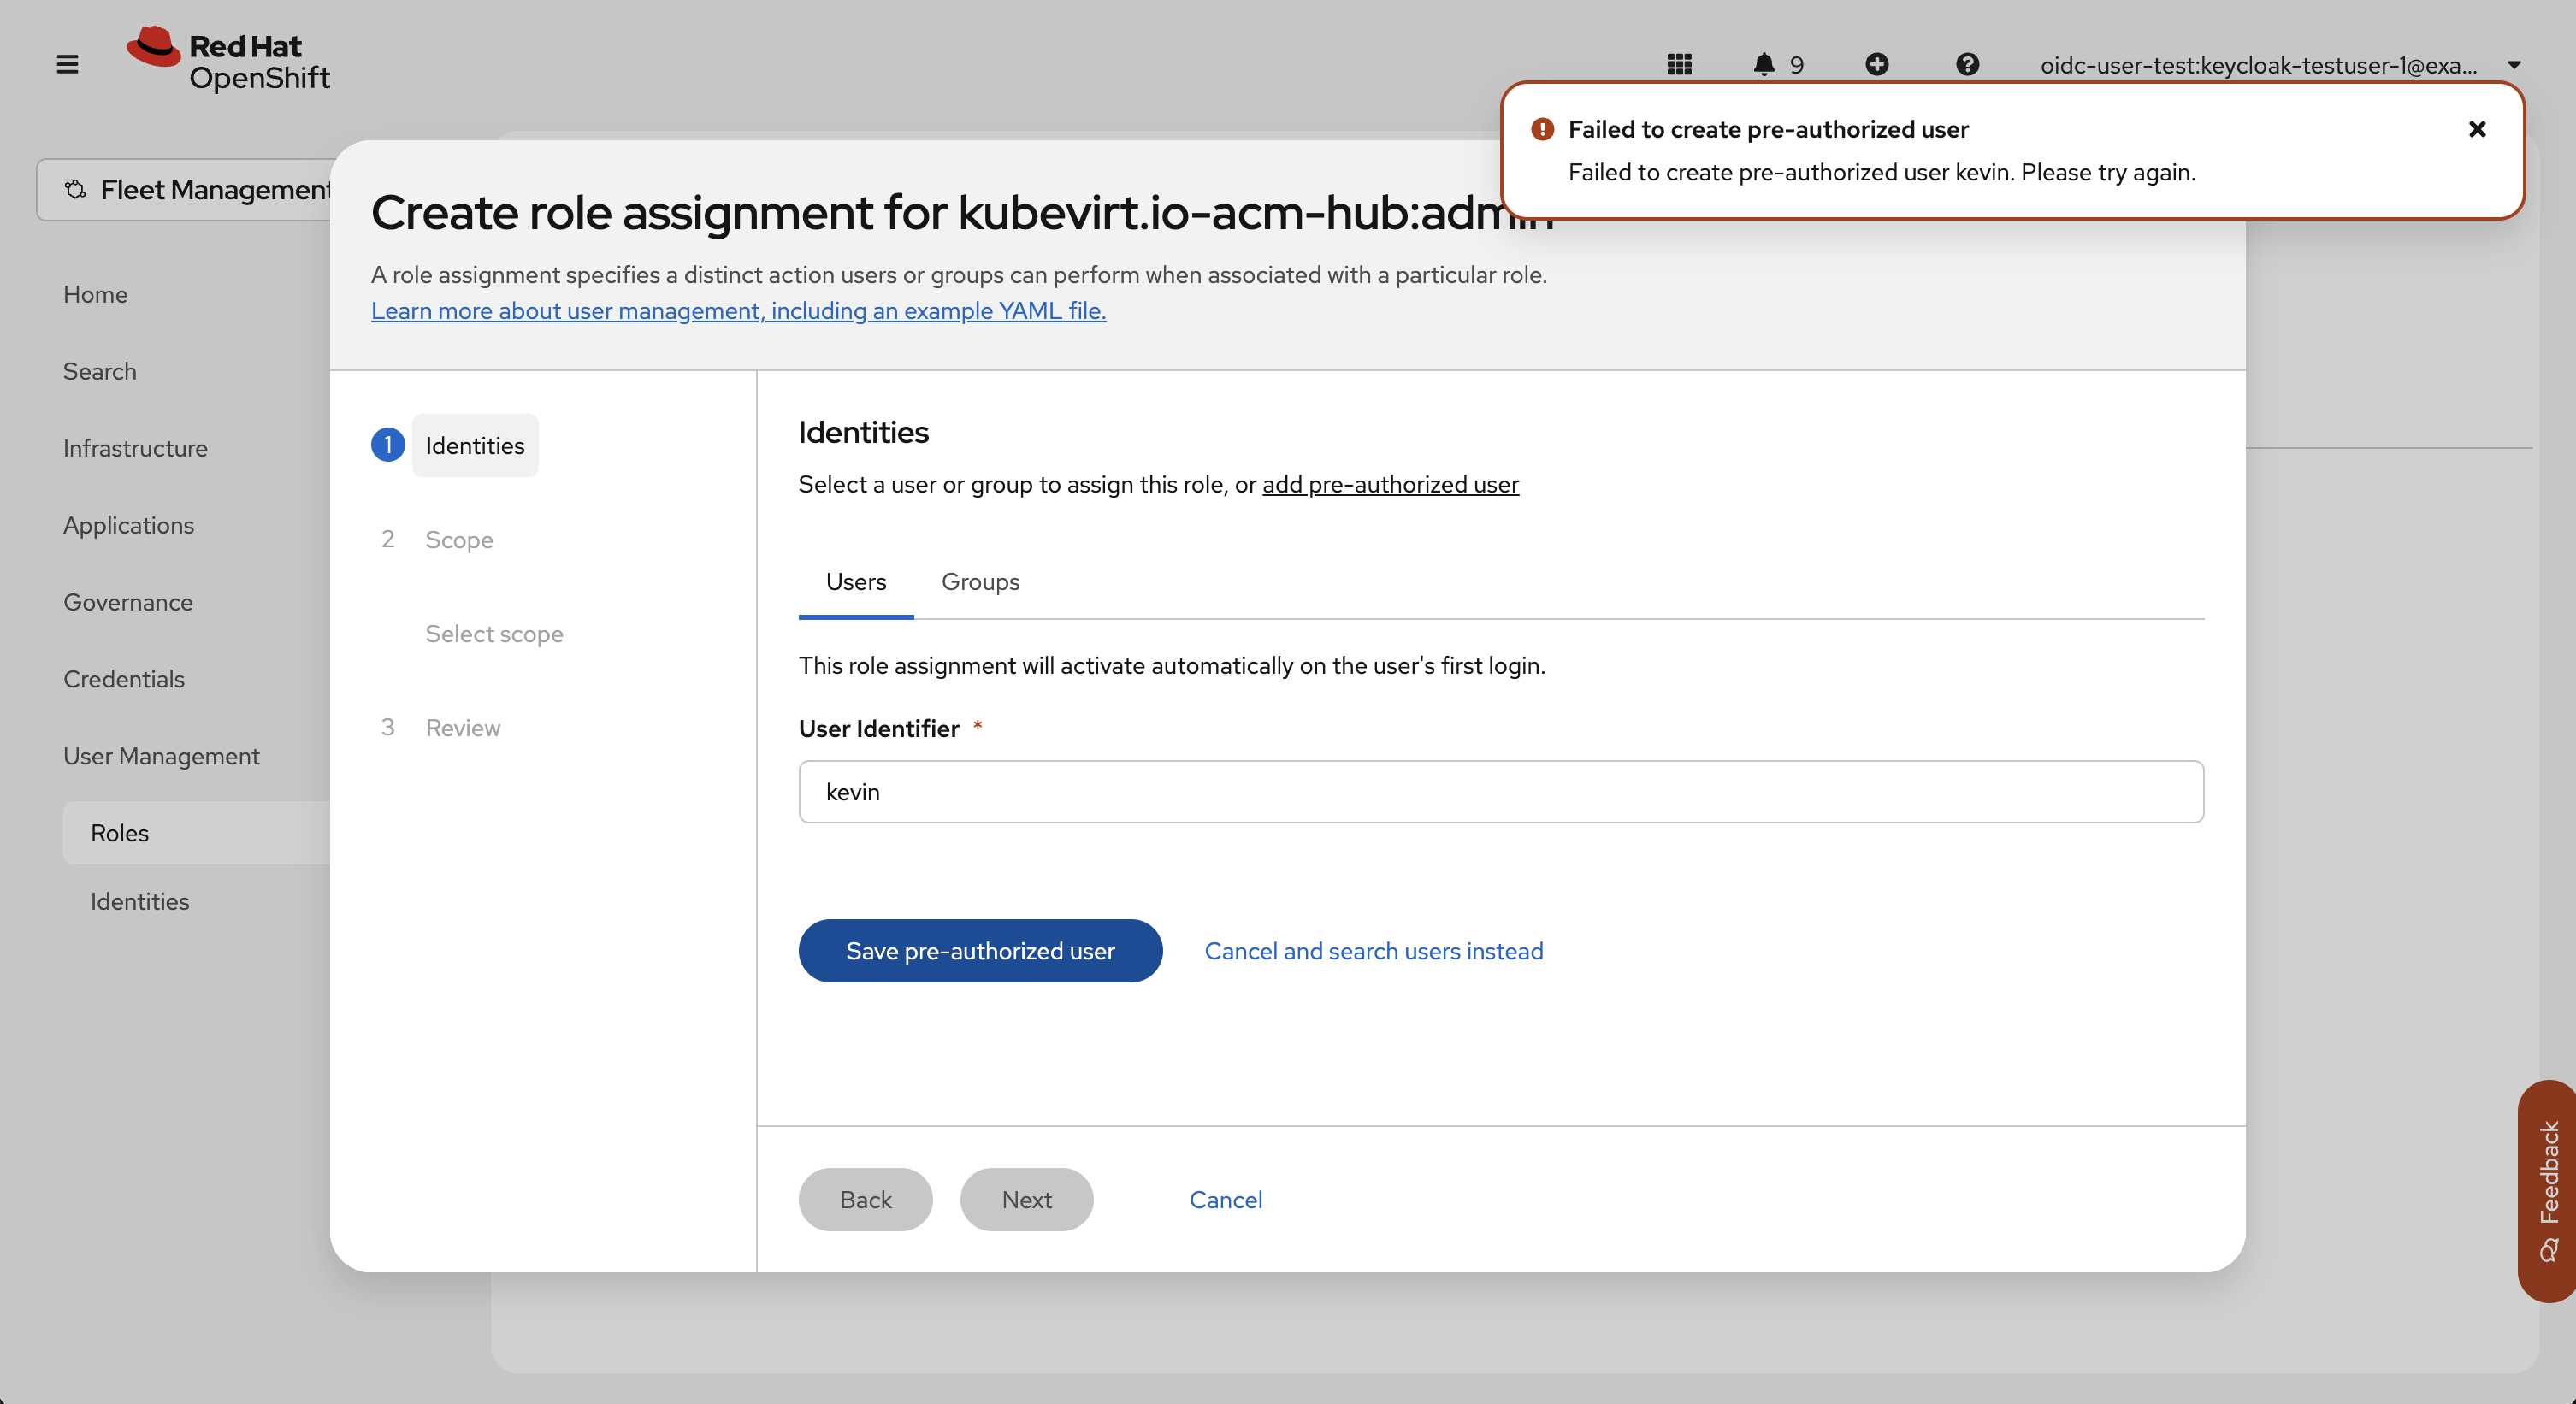Viewport: 2576px width, 1404px height.
Task: Click Save pre-authorized user button
Action: click(x=979, y=950)
